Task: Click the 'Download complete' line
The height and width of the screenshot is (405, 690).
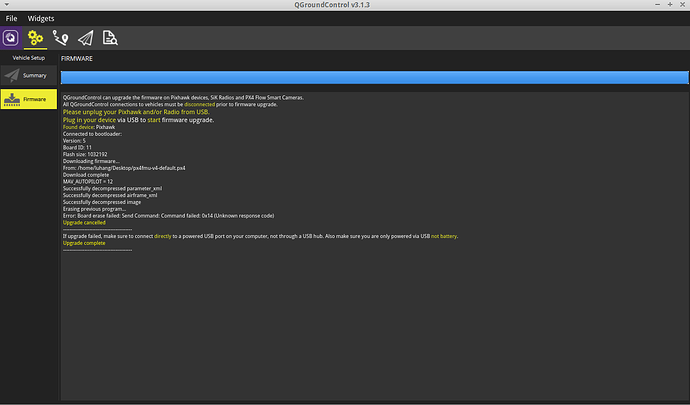Action: pos(86,175)
